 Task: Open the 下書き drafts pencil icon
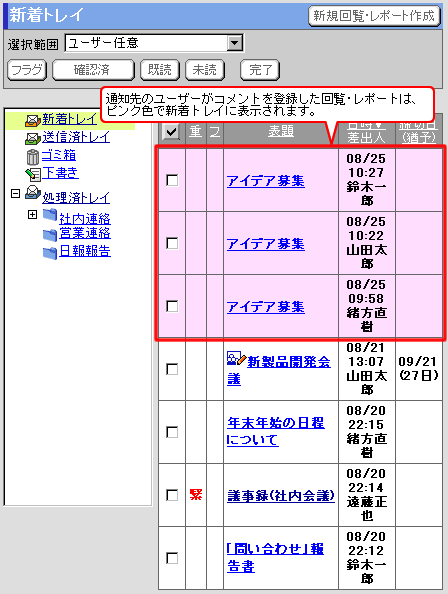(x=33, y=174)
